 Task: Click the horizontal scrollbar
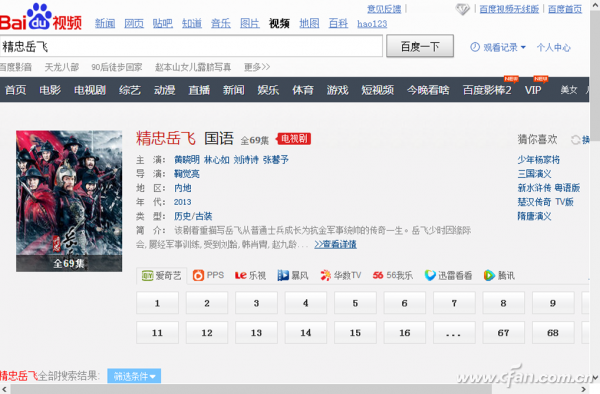tap(251, 389)
